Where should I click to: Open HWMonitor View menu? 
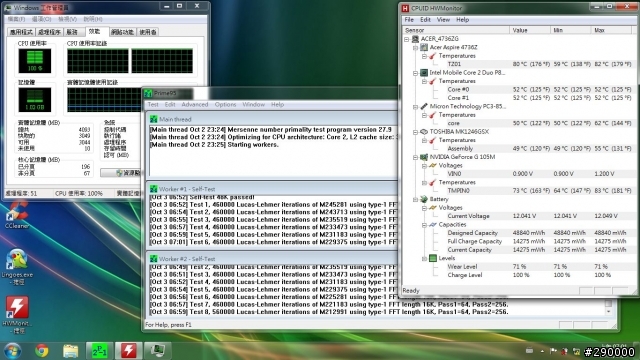pyautogui.click(x=443, y=20)
